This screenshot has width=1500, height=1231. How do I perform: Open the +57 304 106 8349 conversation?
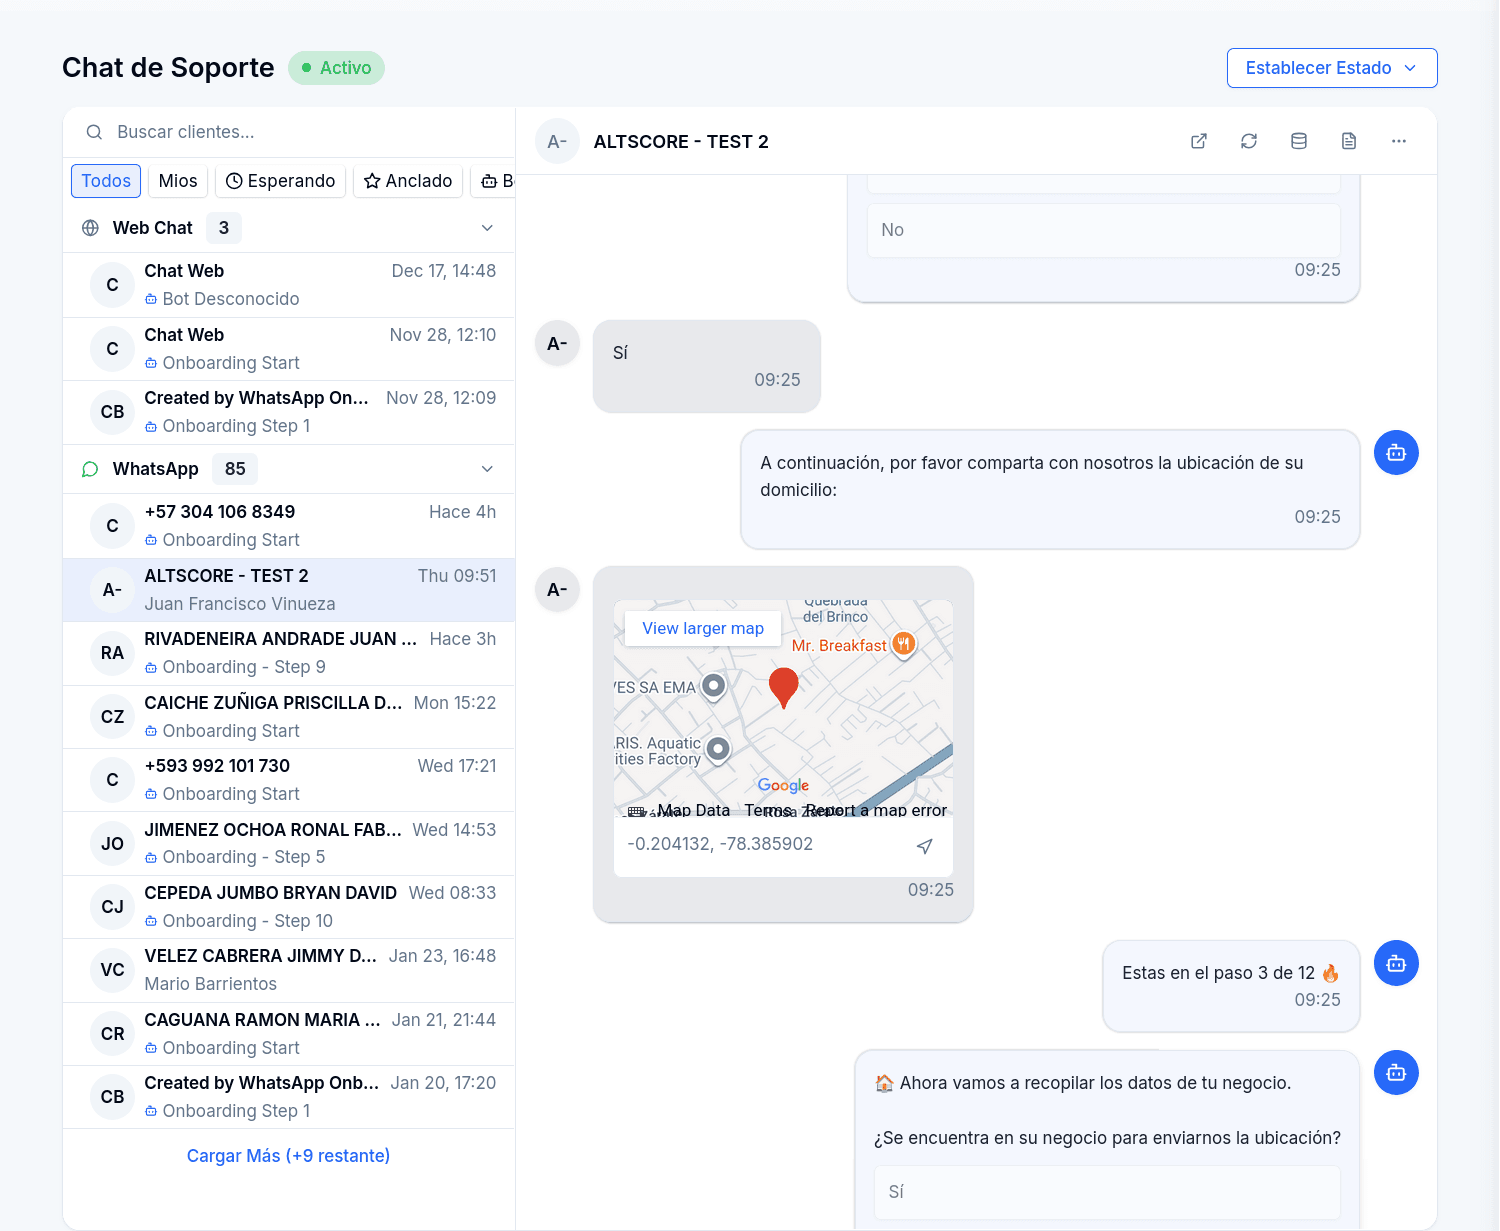pos(289,526)
